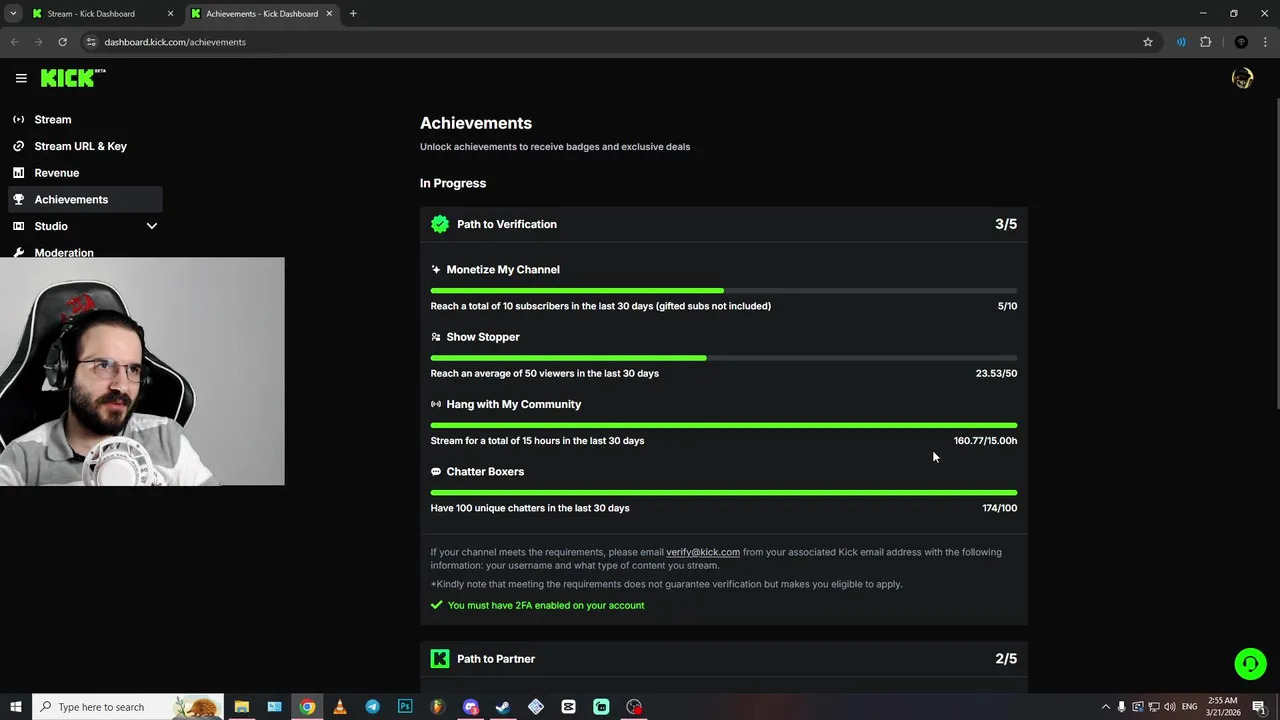Screen dimensions: 1280x720
Task: Open the tab search dropdown
Action: pos(13,14)
